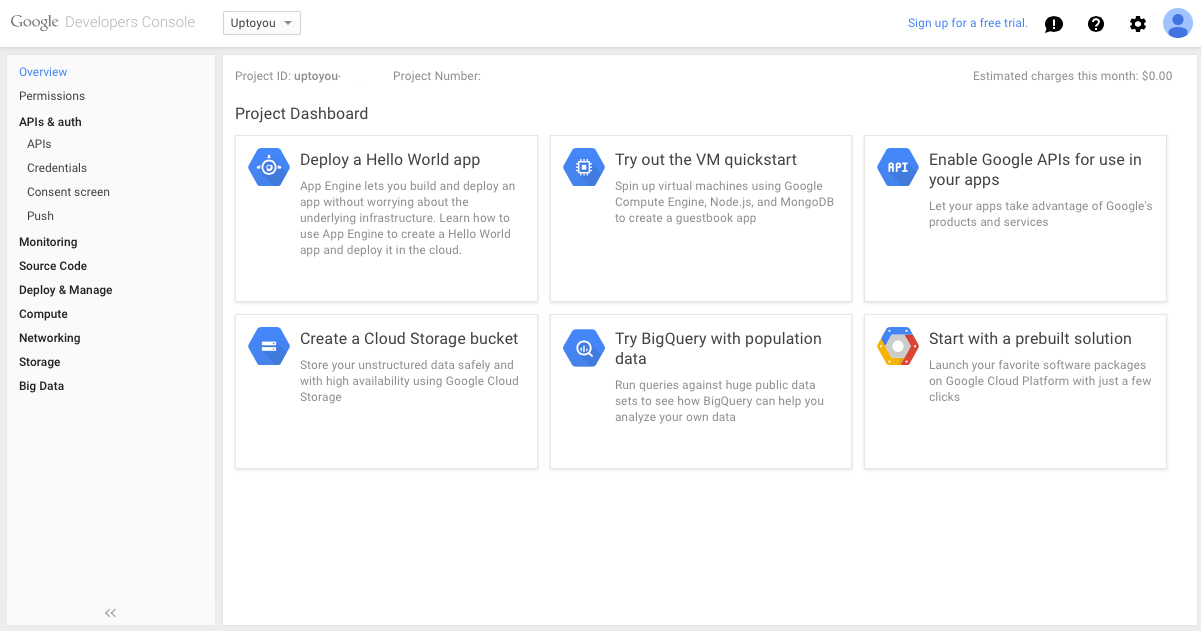Open Start with a prebuilt solution title
The image size is (1201, 631).
tap(1030, 339)
